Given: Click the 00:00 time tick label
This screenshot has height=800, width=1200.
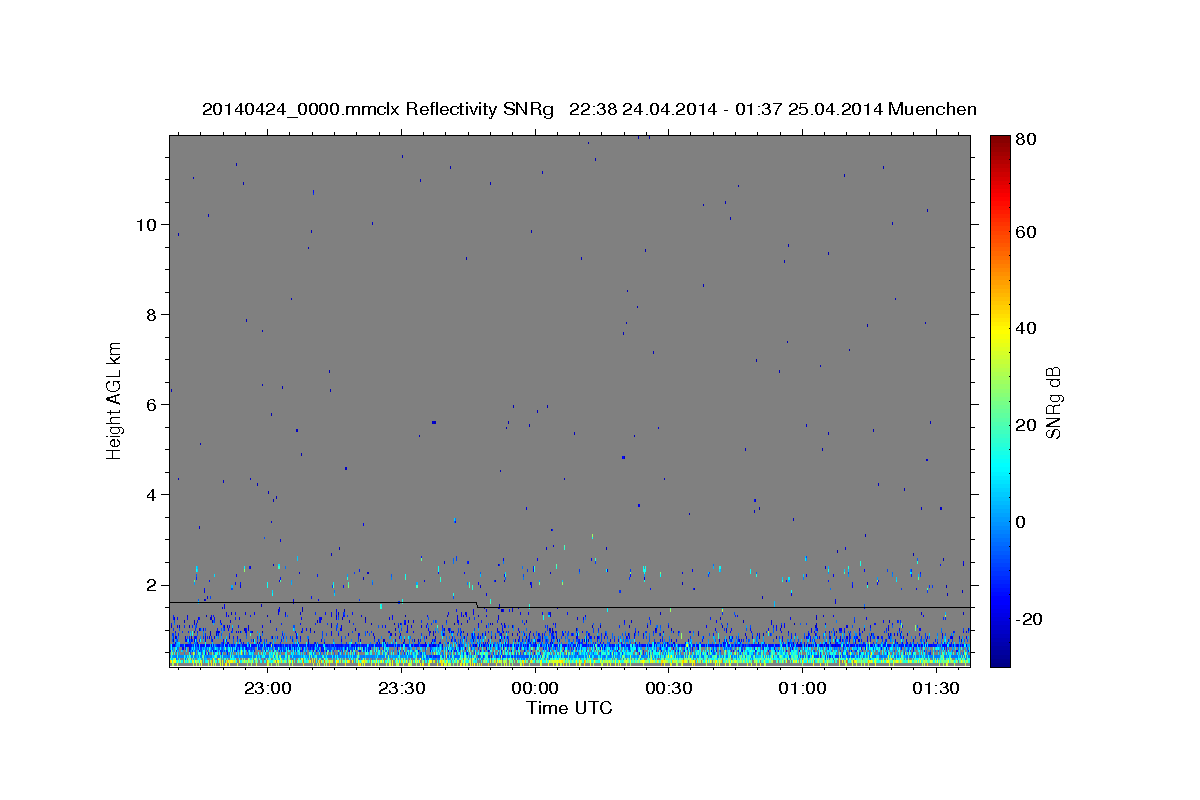Looking at the screenshot, I should (535, 689).
